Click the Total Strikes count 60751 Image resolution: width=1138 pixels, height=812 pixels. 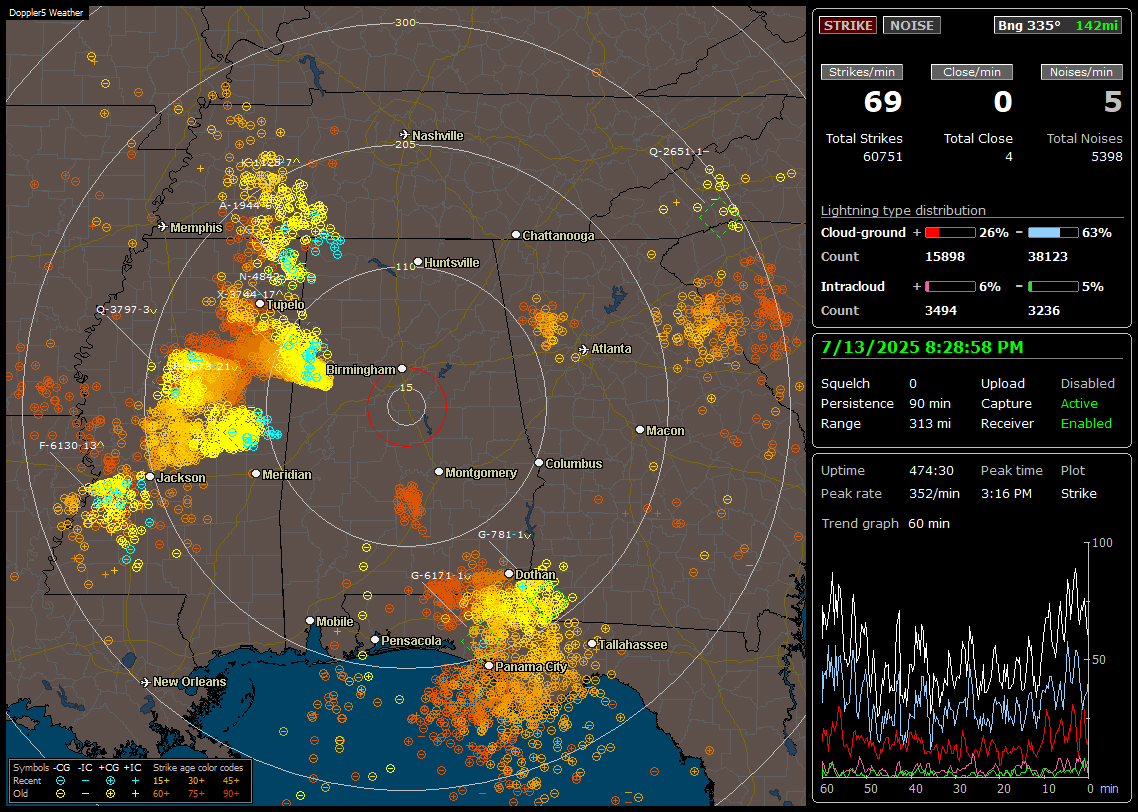[883, 157]
